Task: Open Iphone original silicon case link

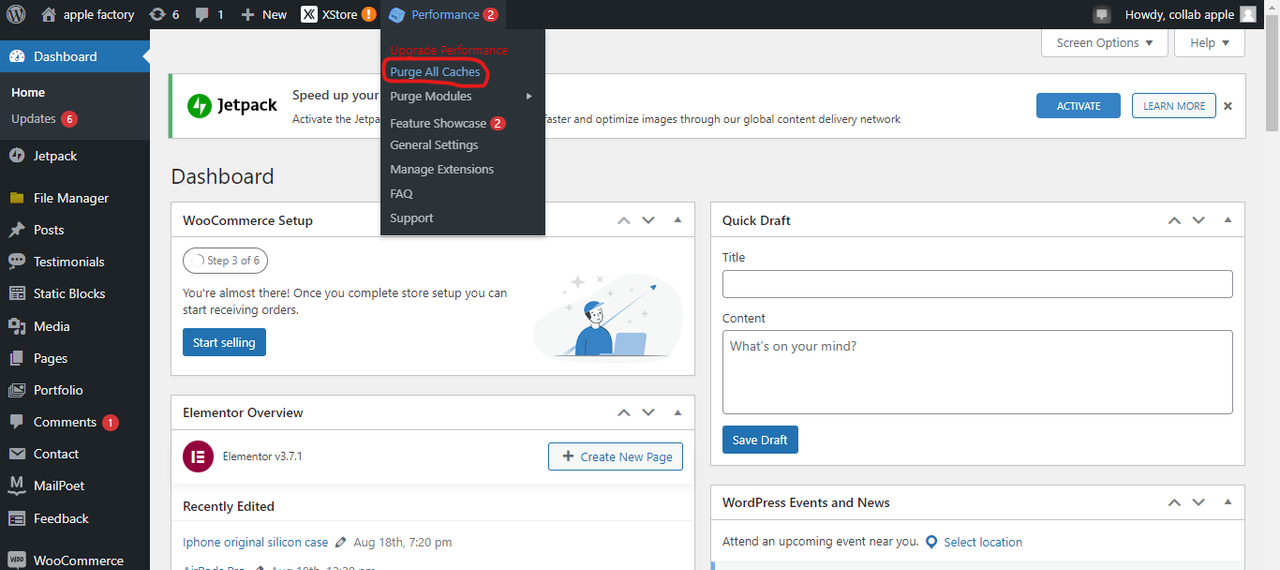Action: pyautogui.click(x=255, y=542)
